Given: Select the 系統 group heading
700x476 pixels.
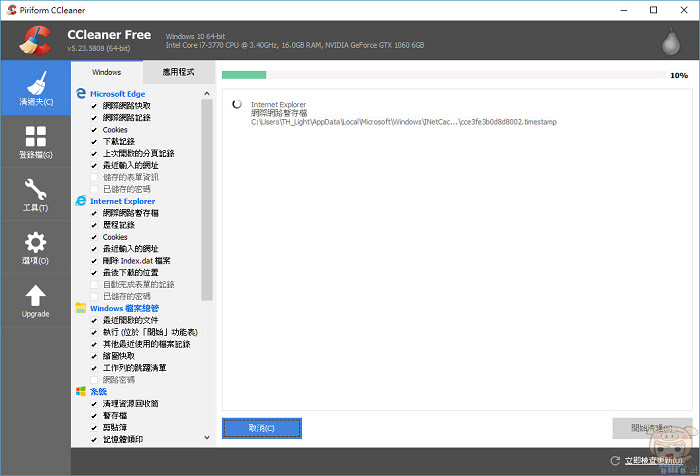Looking at the screenshot, I should click(98, 392).
